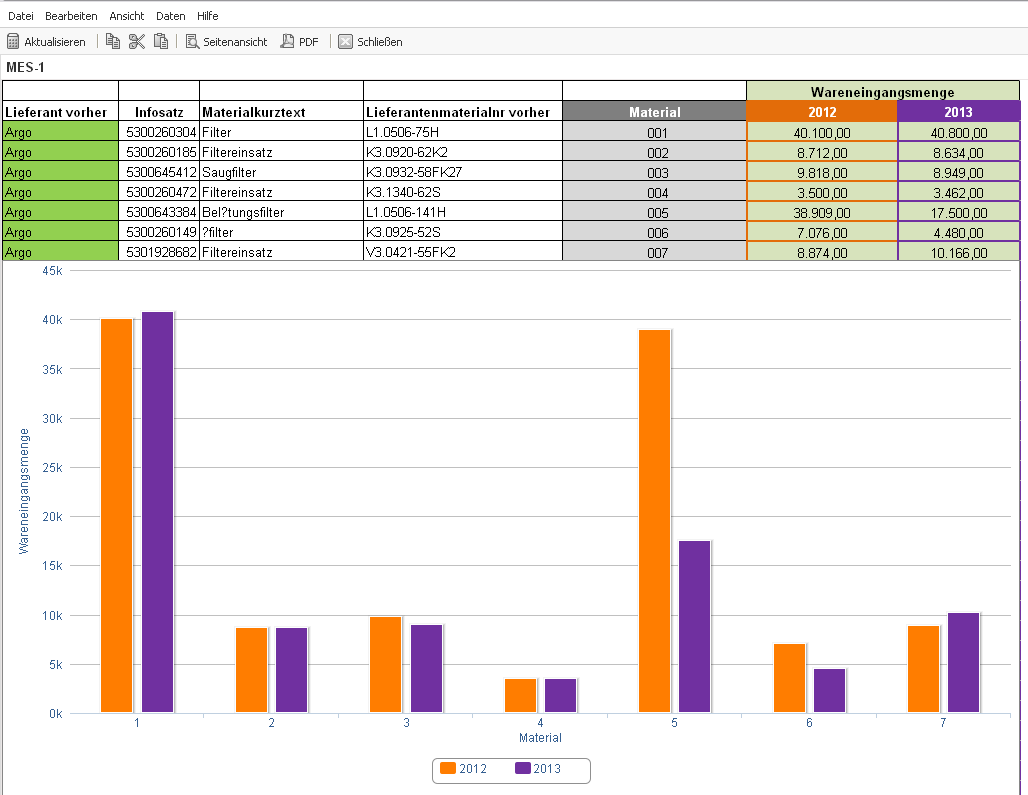Click the purple 2013 column header
This screenshot has width=1028, height=795.
[959, 111]
